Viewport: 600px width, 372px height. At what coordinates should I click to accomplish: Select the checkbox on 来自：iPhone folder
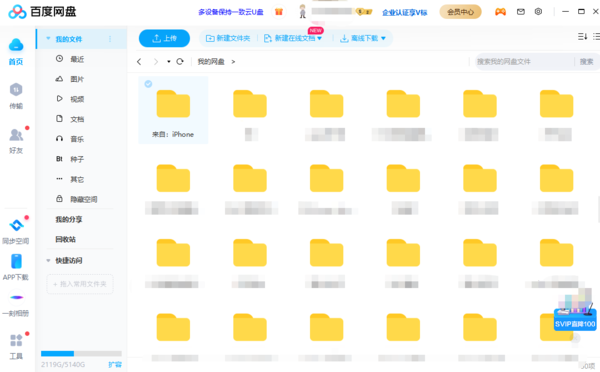coord(148,84)
